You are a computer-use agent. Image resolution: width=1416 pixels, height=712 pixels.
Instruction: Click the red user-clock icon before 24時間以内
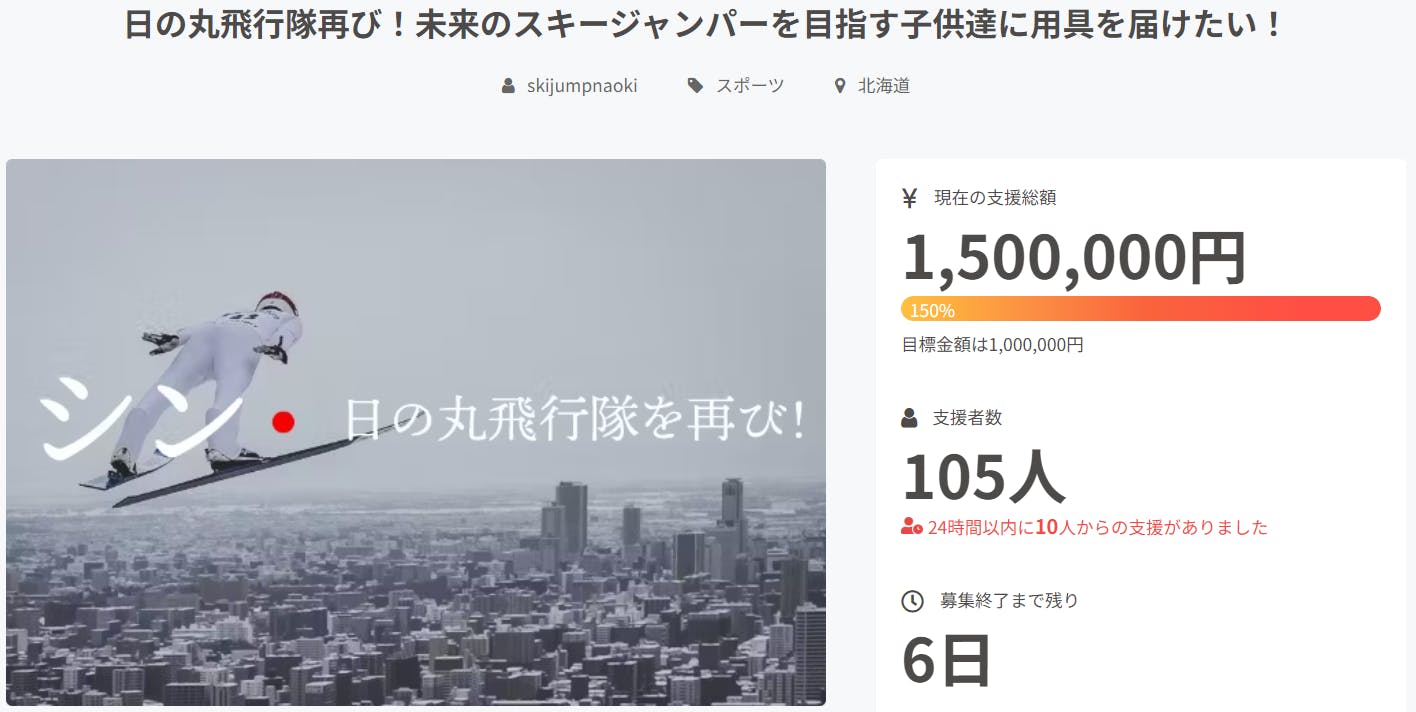[x=911, y=526]
